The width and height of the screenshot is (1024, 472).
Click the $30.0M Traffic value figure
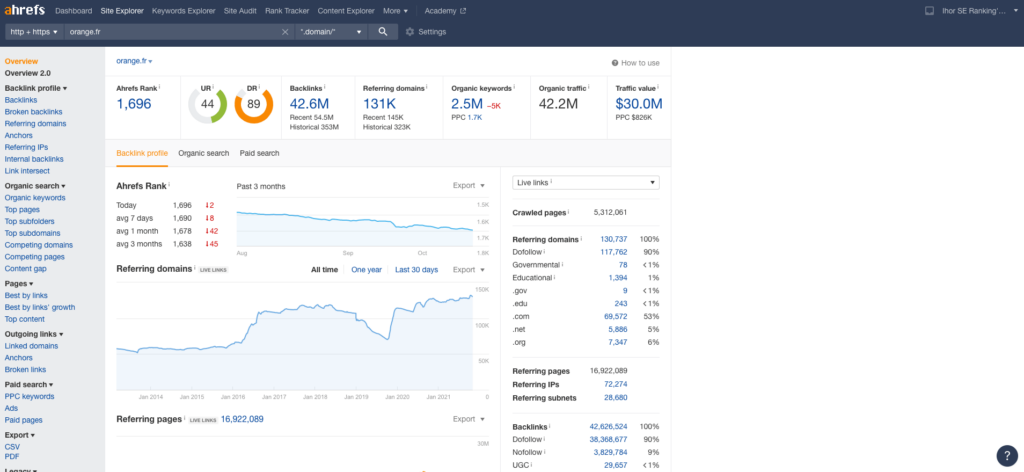tap(639, 103)
